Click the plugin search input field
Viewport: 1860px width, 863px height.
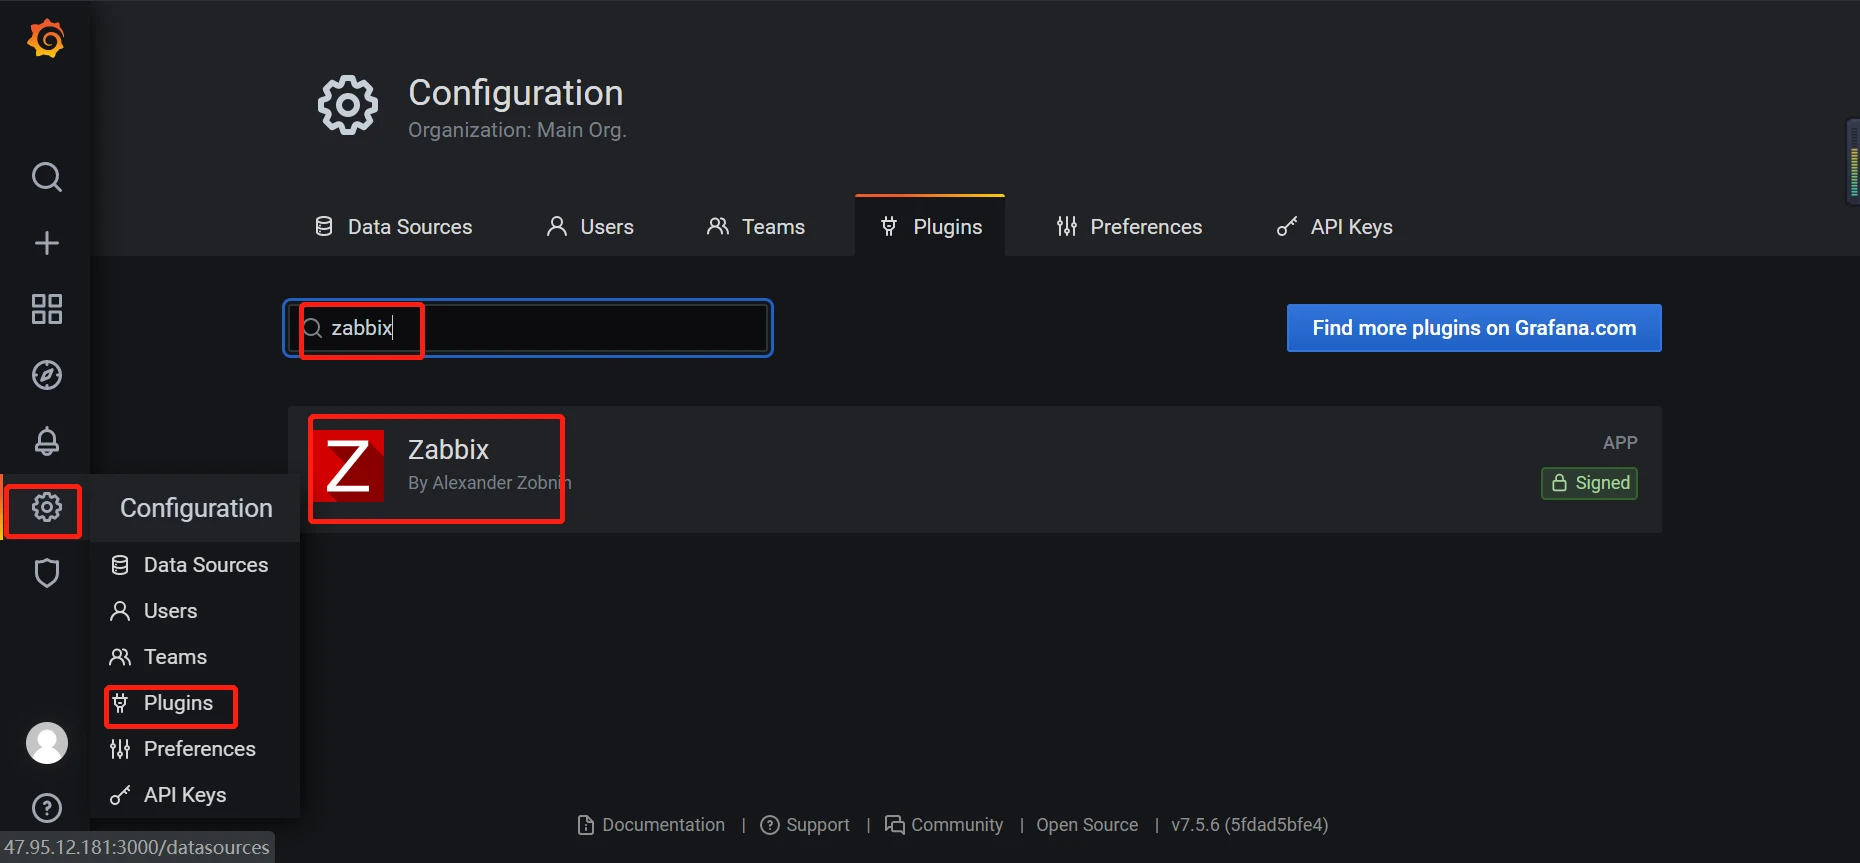point(528,328)
